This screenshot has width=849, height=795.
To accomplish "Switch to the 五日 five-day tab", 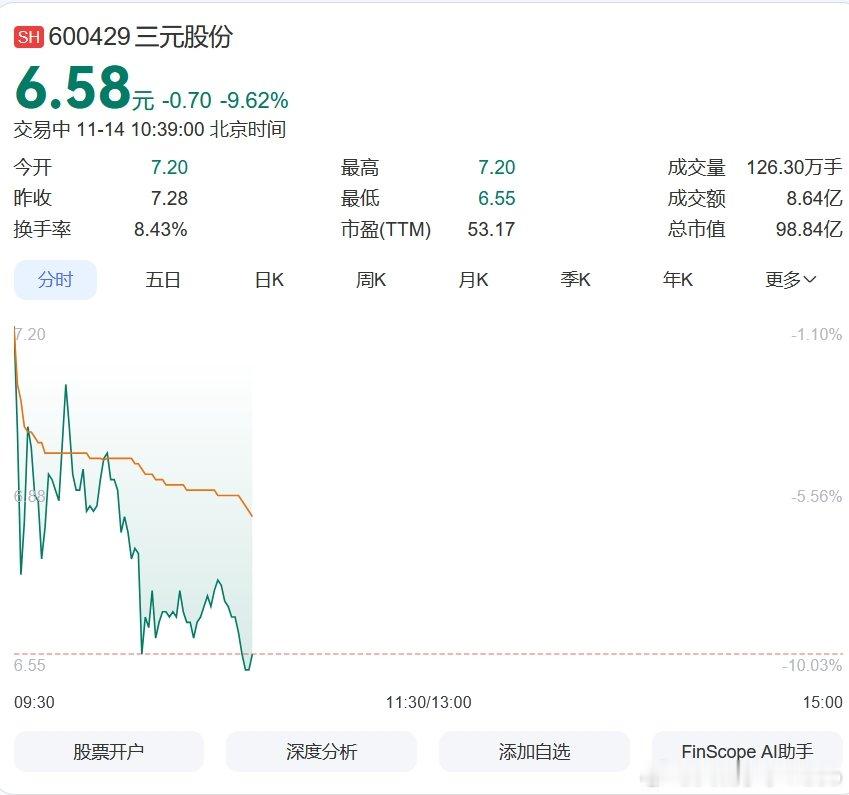I will [x=162, y=280].
